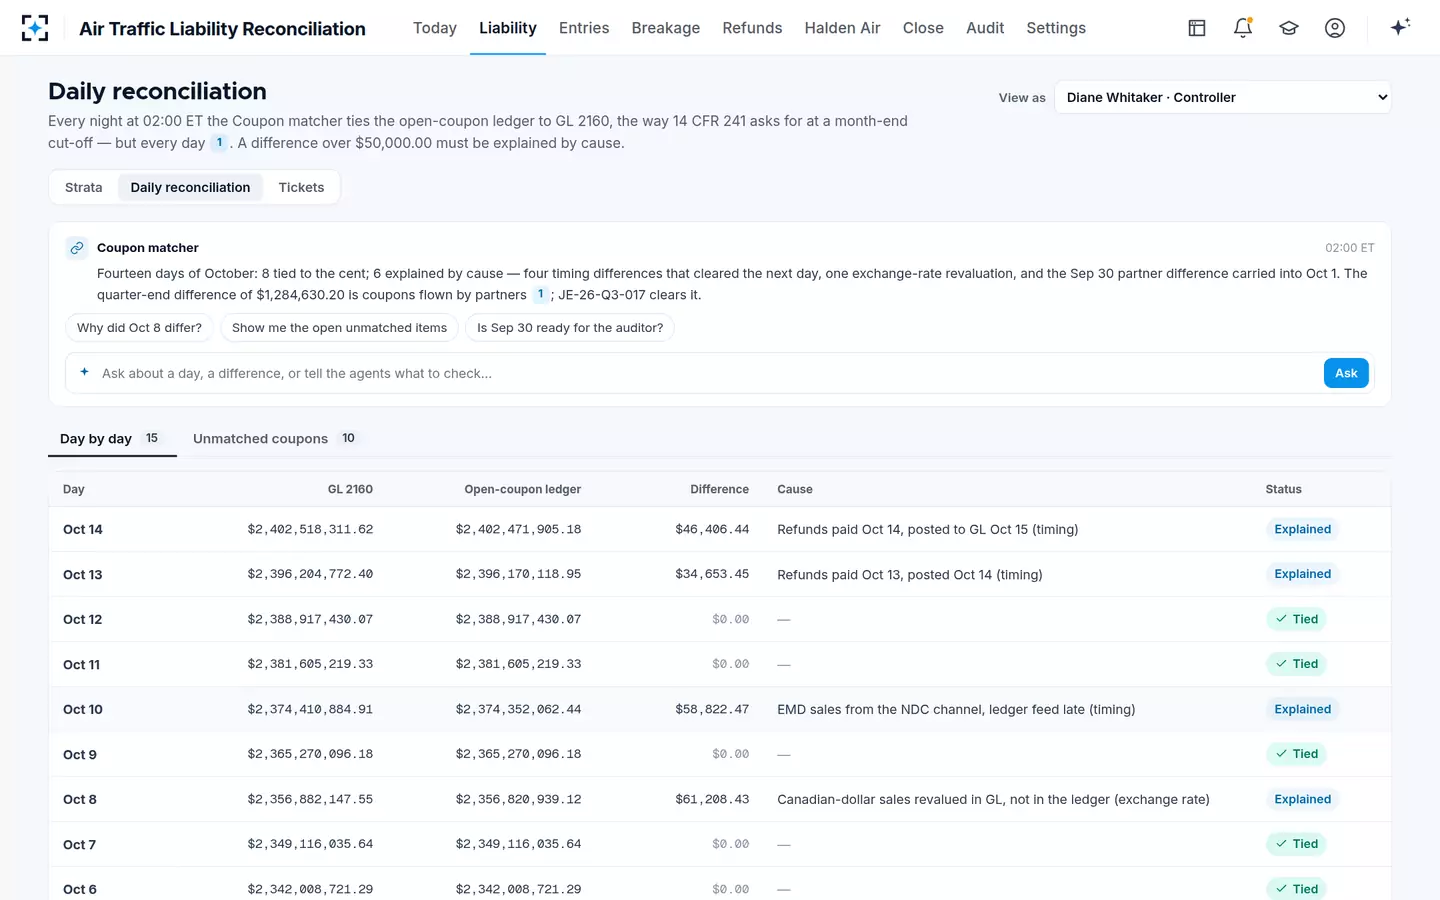Viewport: 1440px width, 900px height.
Task: Click the graduation cap icon
Action: pos(1289,28)
